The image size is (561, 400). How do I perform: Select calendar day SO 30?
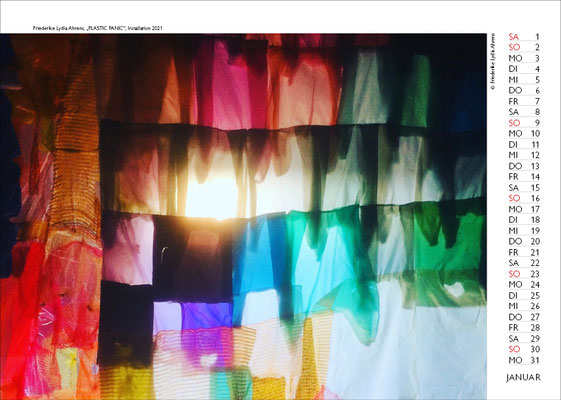524,350
